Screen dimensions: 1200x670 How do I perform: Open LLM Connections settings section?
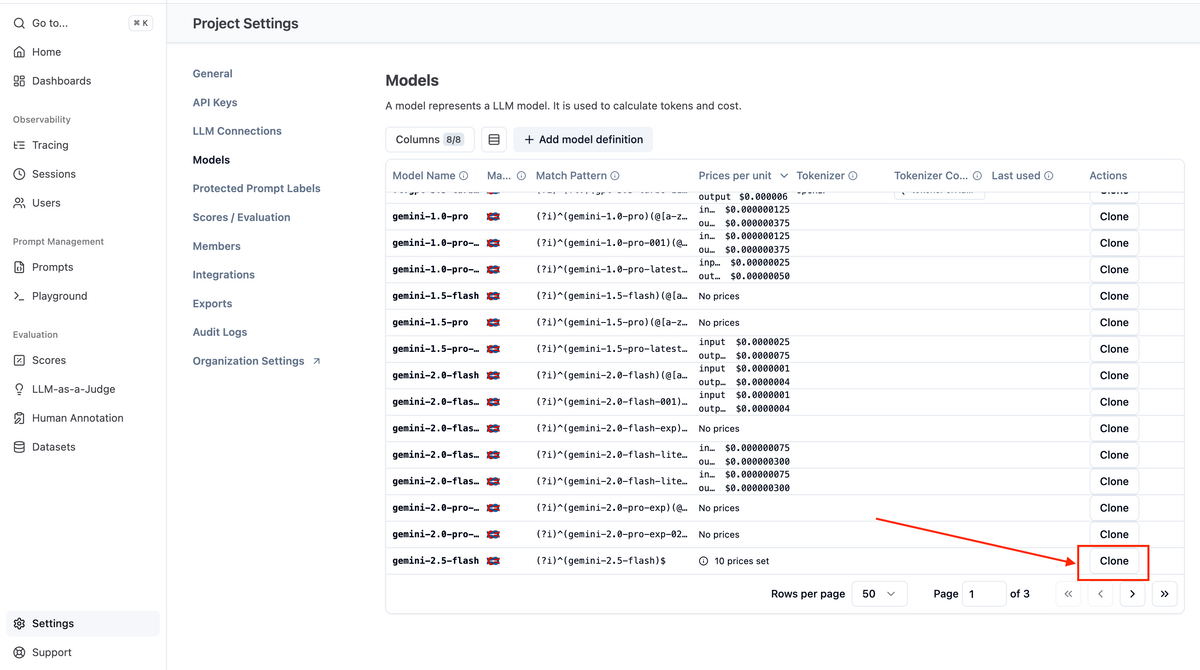click(237, 131)
